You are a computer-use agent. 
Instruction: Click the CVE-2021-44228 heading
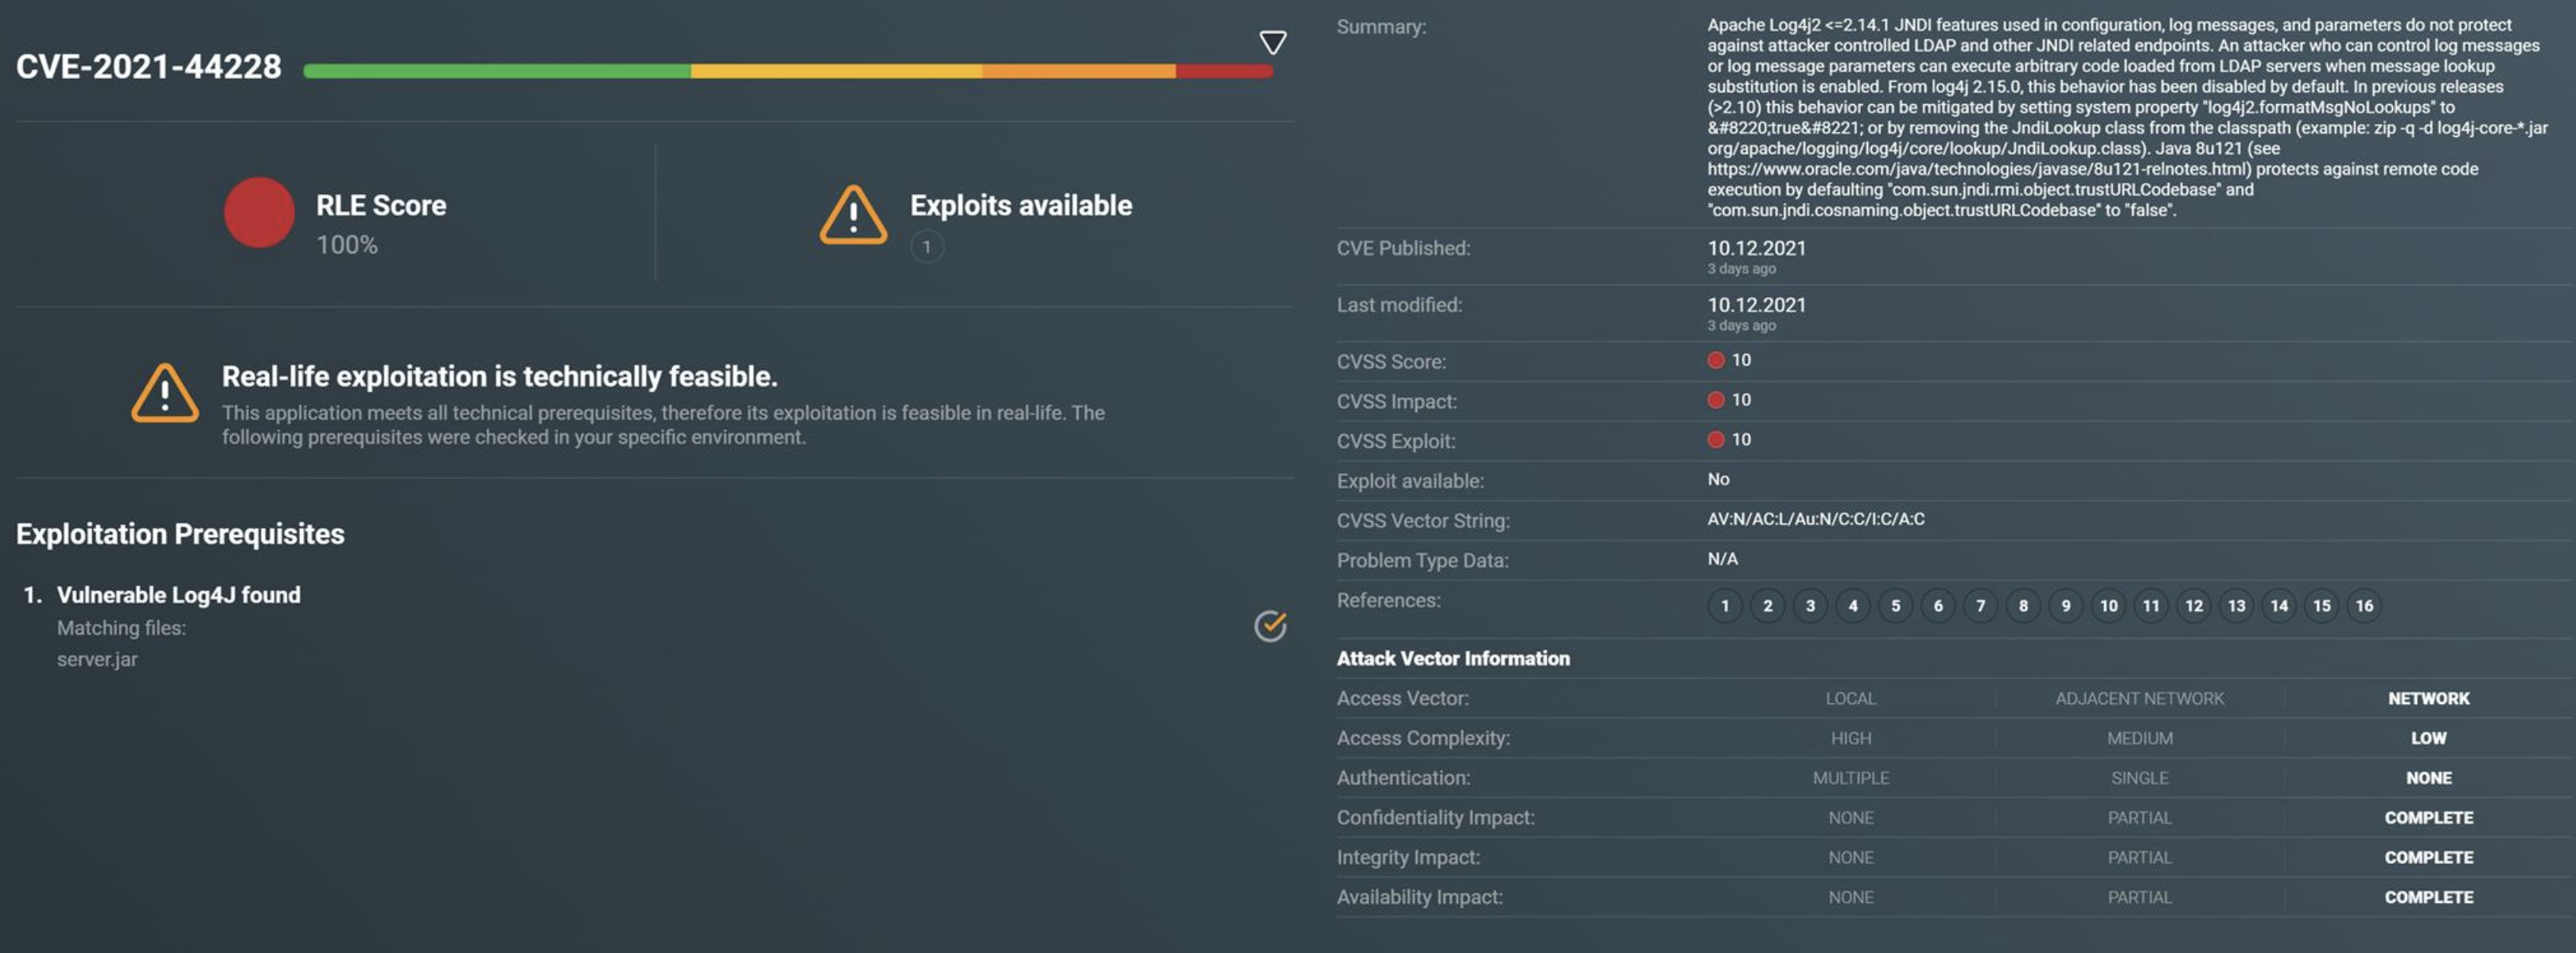(148, 67)
